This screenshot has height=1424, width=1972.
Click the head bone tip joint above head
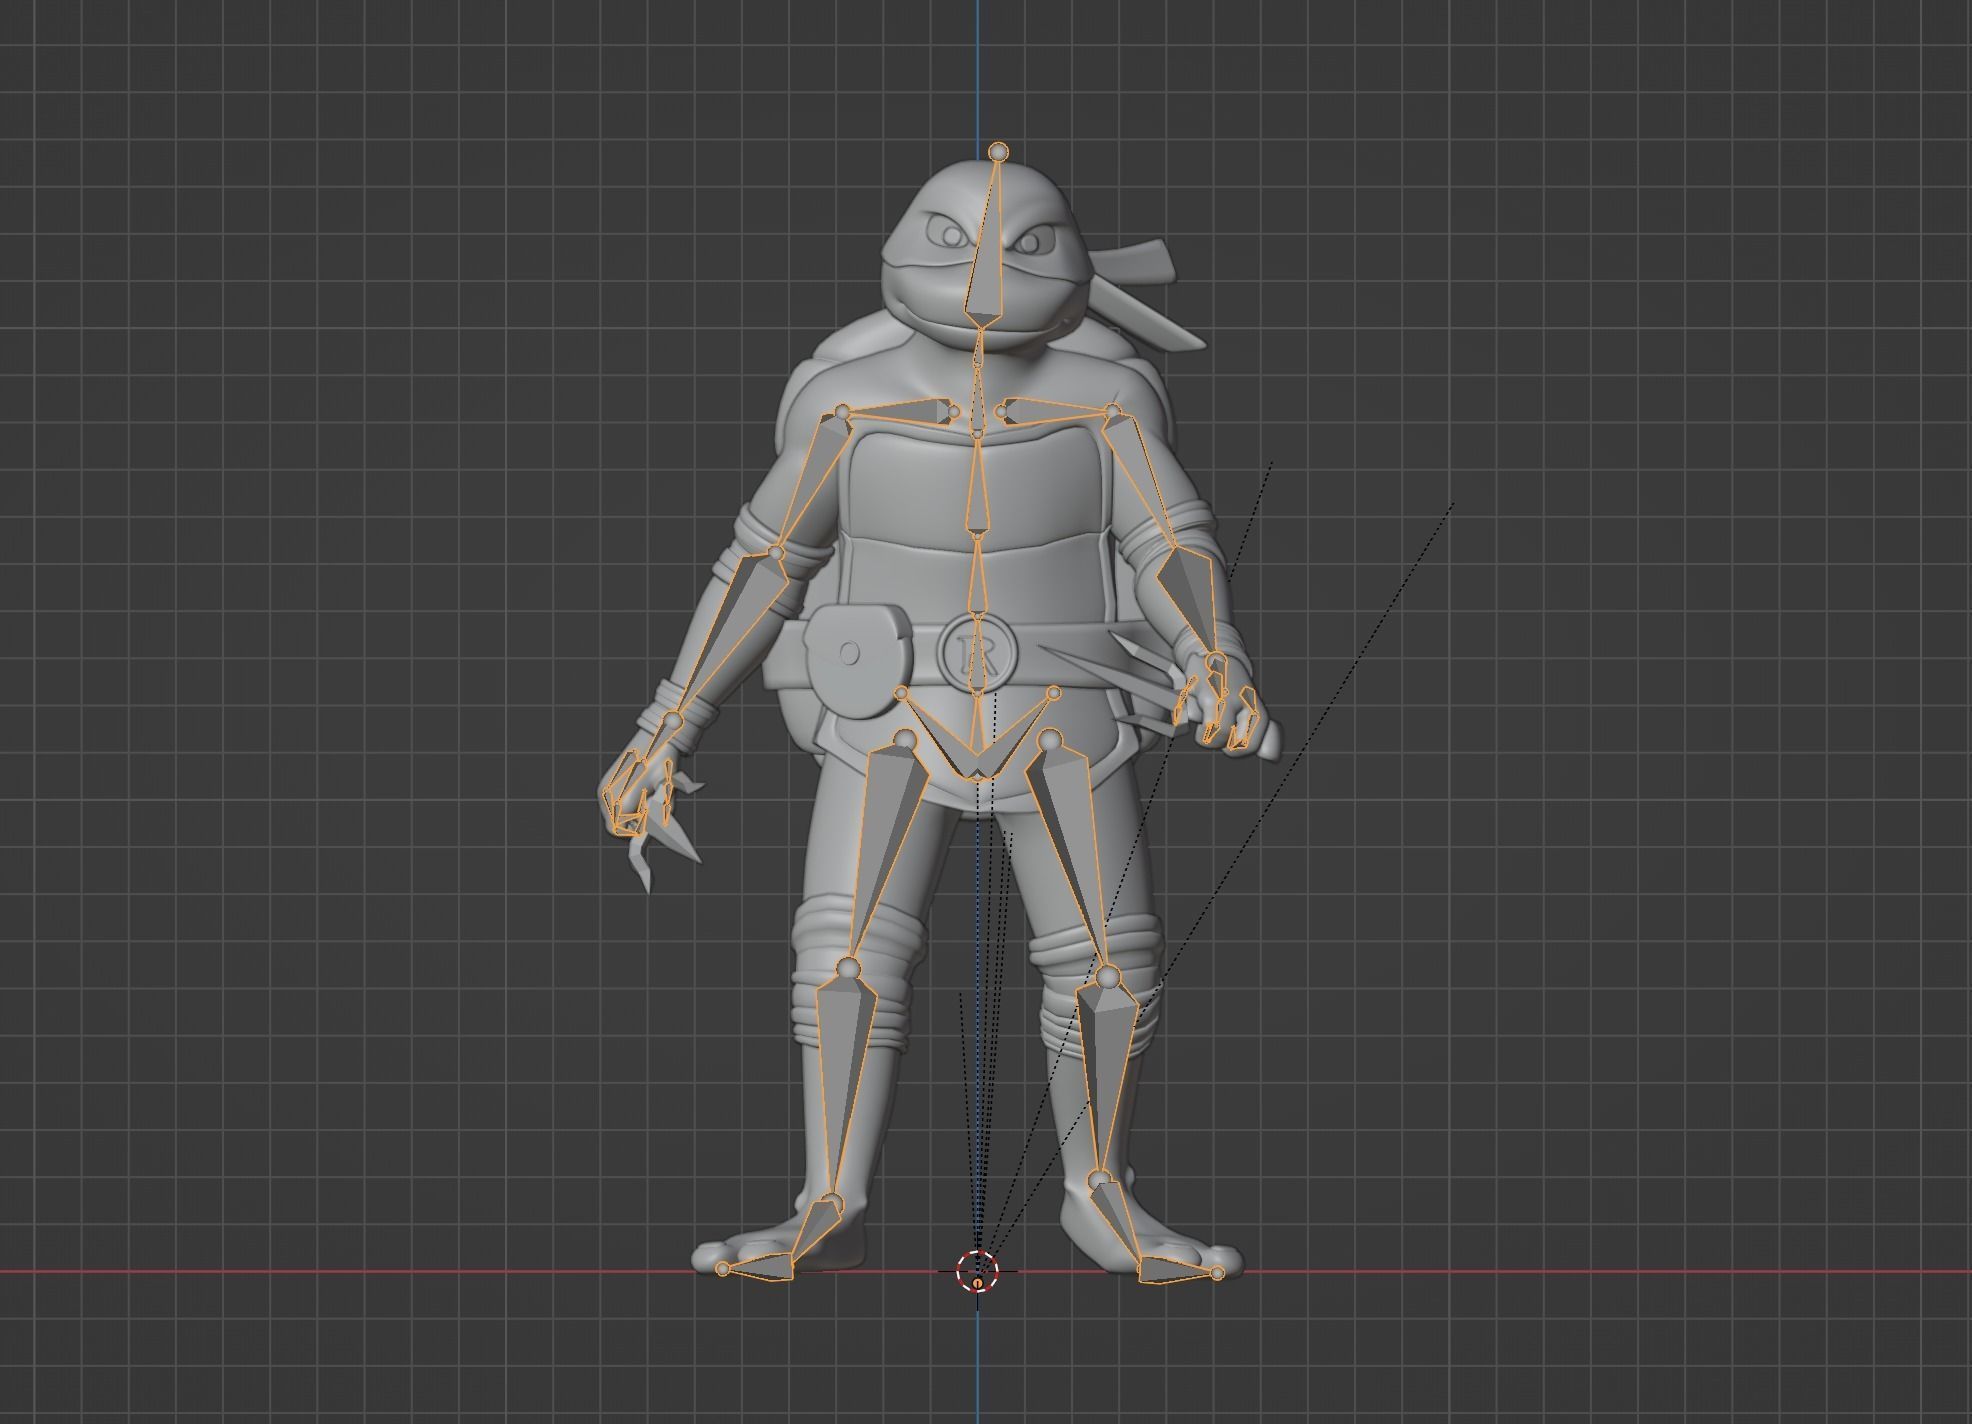click(998, 151)
